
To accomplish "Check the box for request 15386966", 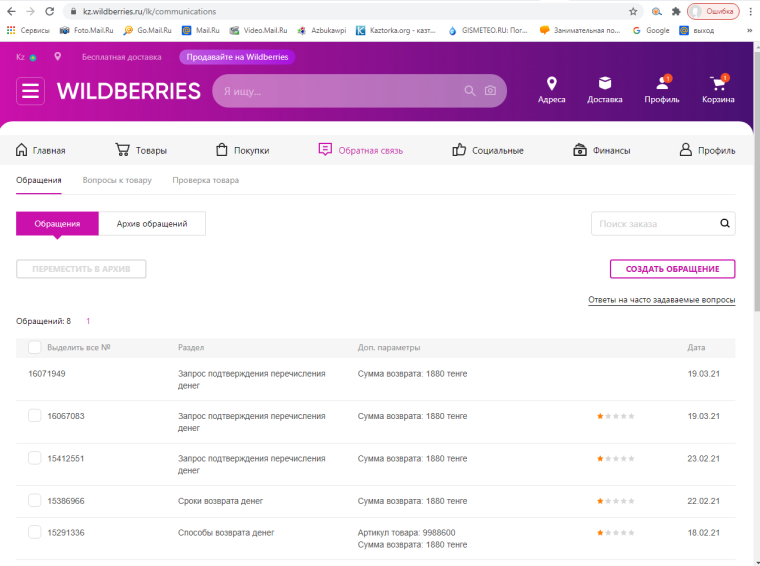I will point(34,500).
